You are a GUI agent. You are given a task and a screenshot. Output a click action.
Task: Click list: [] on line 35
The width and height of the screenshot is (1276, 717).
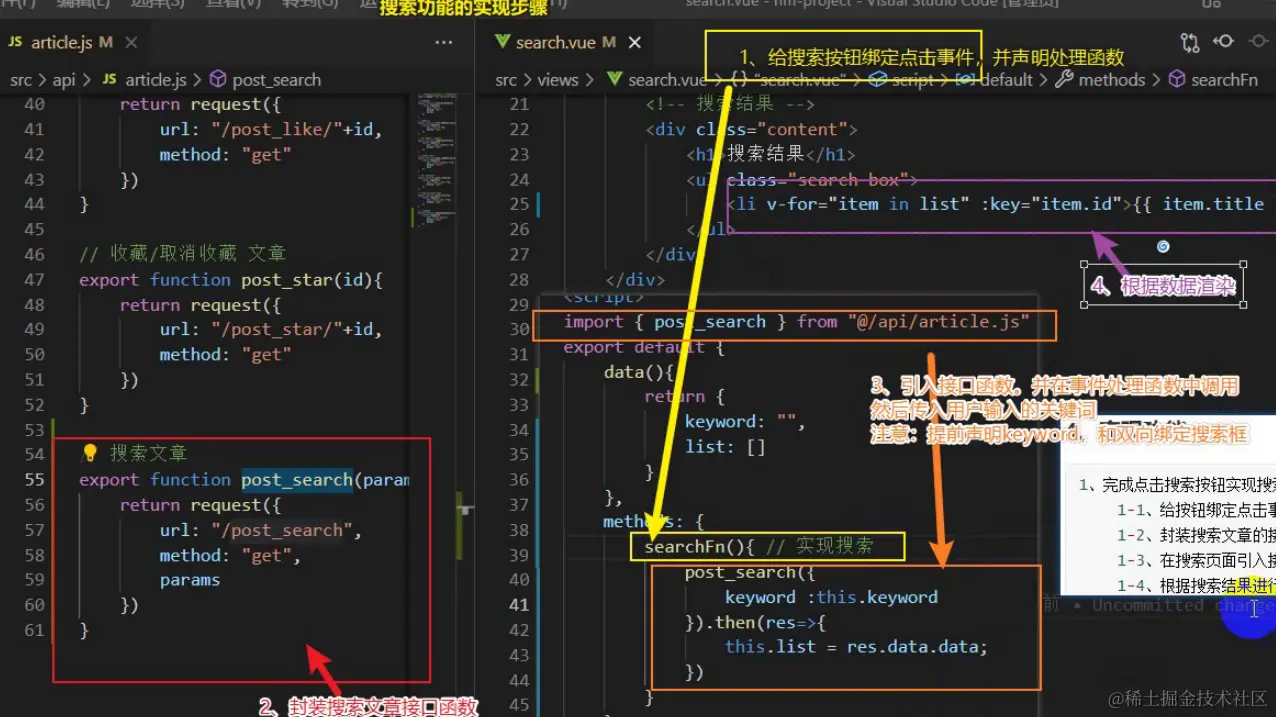coord(725,447)
